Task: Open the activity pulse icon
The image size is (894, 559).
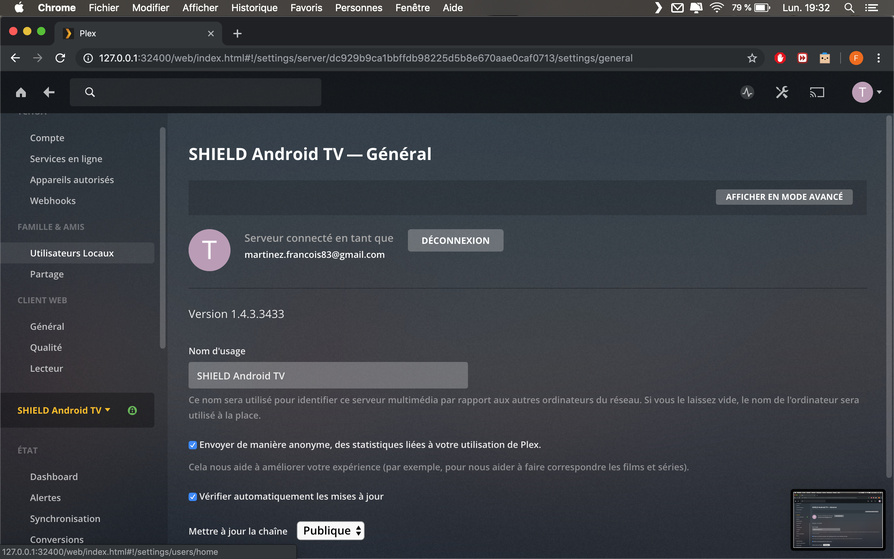Action: (747, 92)
